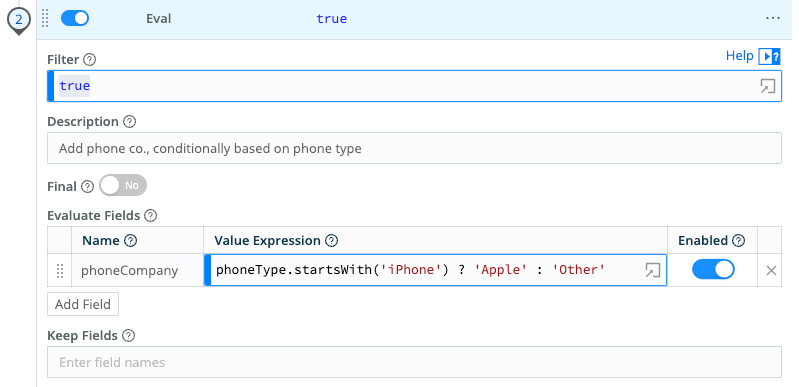This screenshot has height=387, width=799.
Task: Toggle the Final switch set to No
Action: tap(123, 186)
